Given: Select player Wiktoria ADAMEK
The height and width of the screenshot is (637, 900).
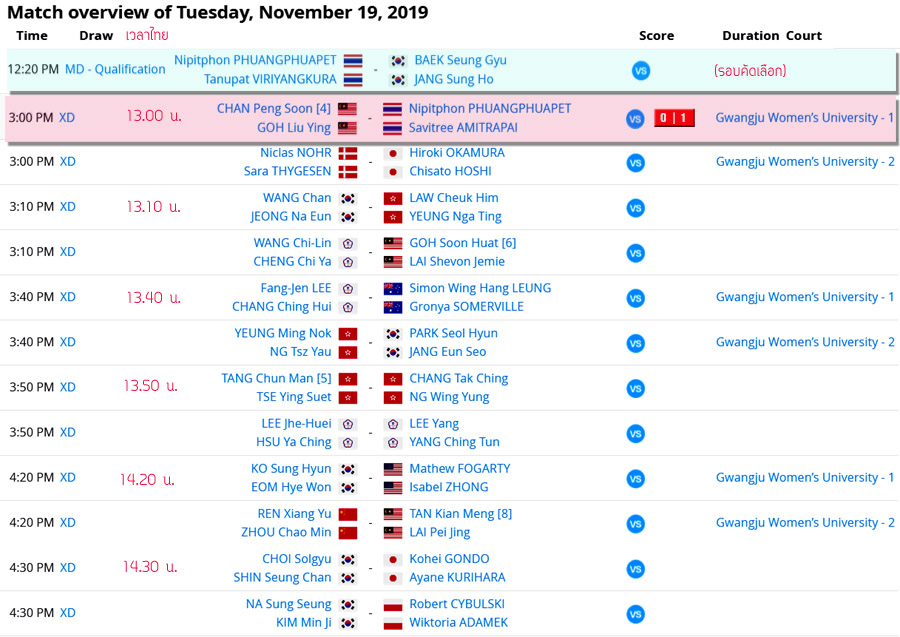Looking at the screenshot, I should (x=458, y=622).
